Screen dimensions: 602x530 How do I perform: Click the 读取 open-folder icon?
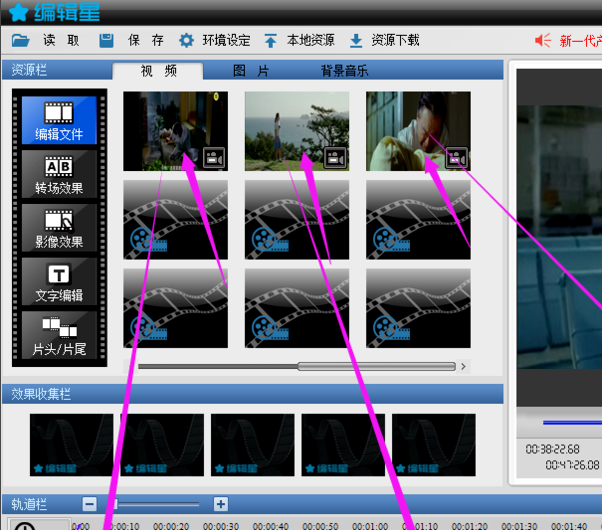(x=20, y=40)
